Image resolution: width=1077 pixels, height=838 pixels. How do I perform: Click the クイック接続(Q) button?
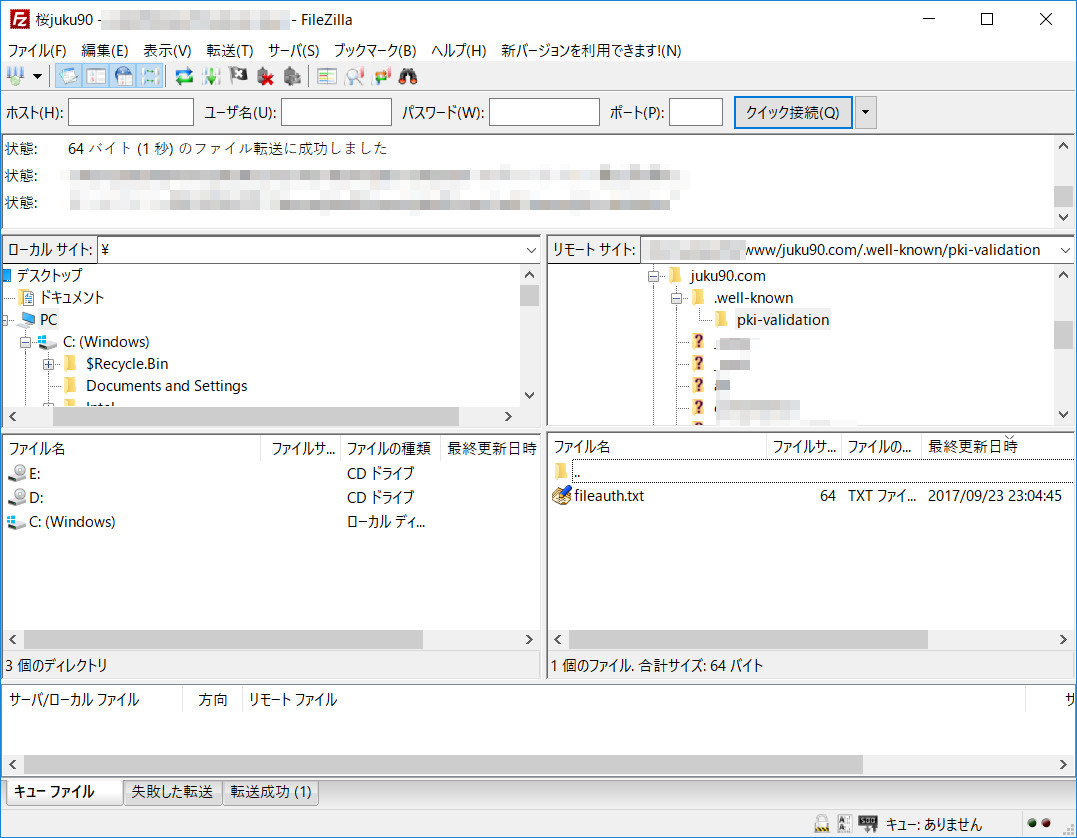[x=793, y=112]
